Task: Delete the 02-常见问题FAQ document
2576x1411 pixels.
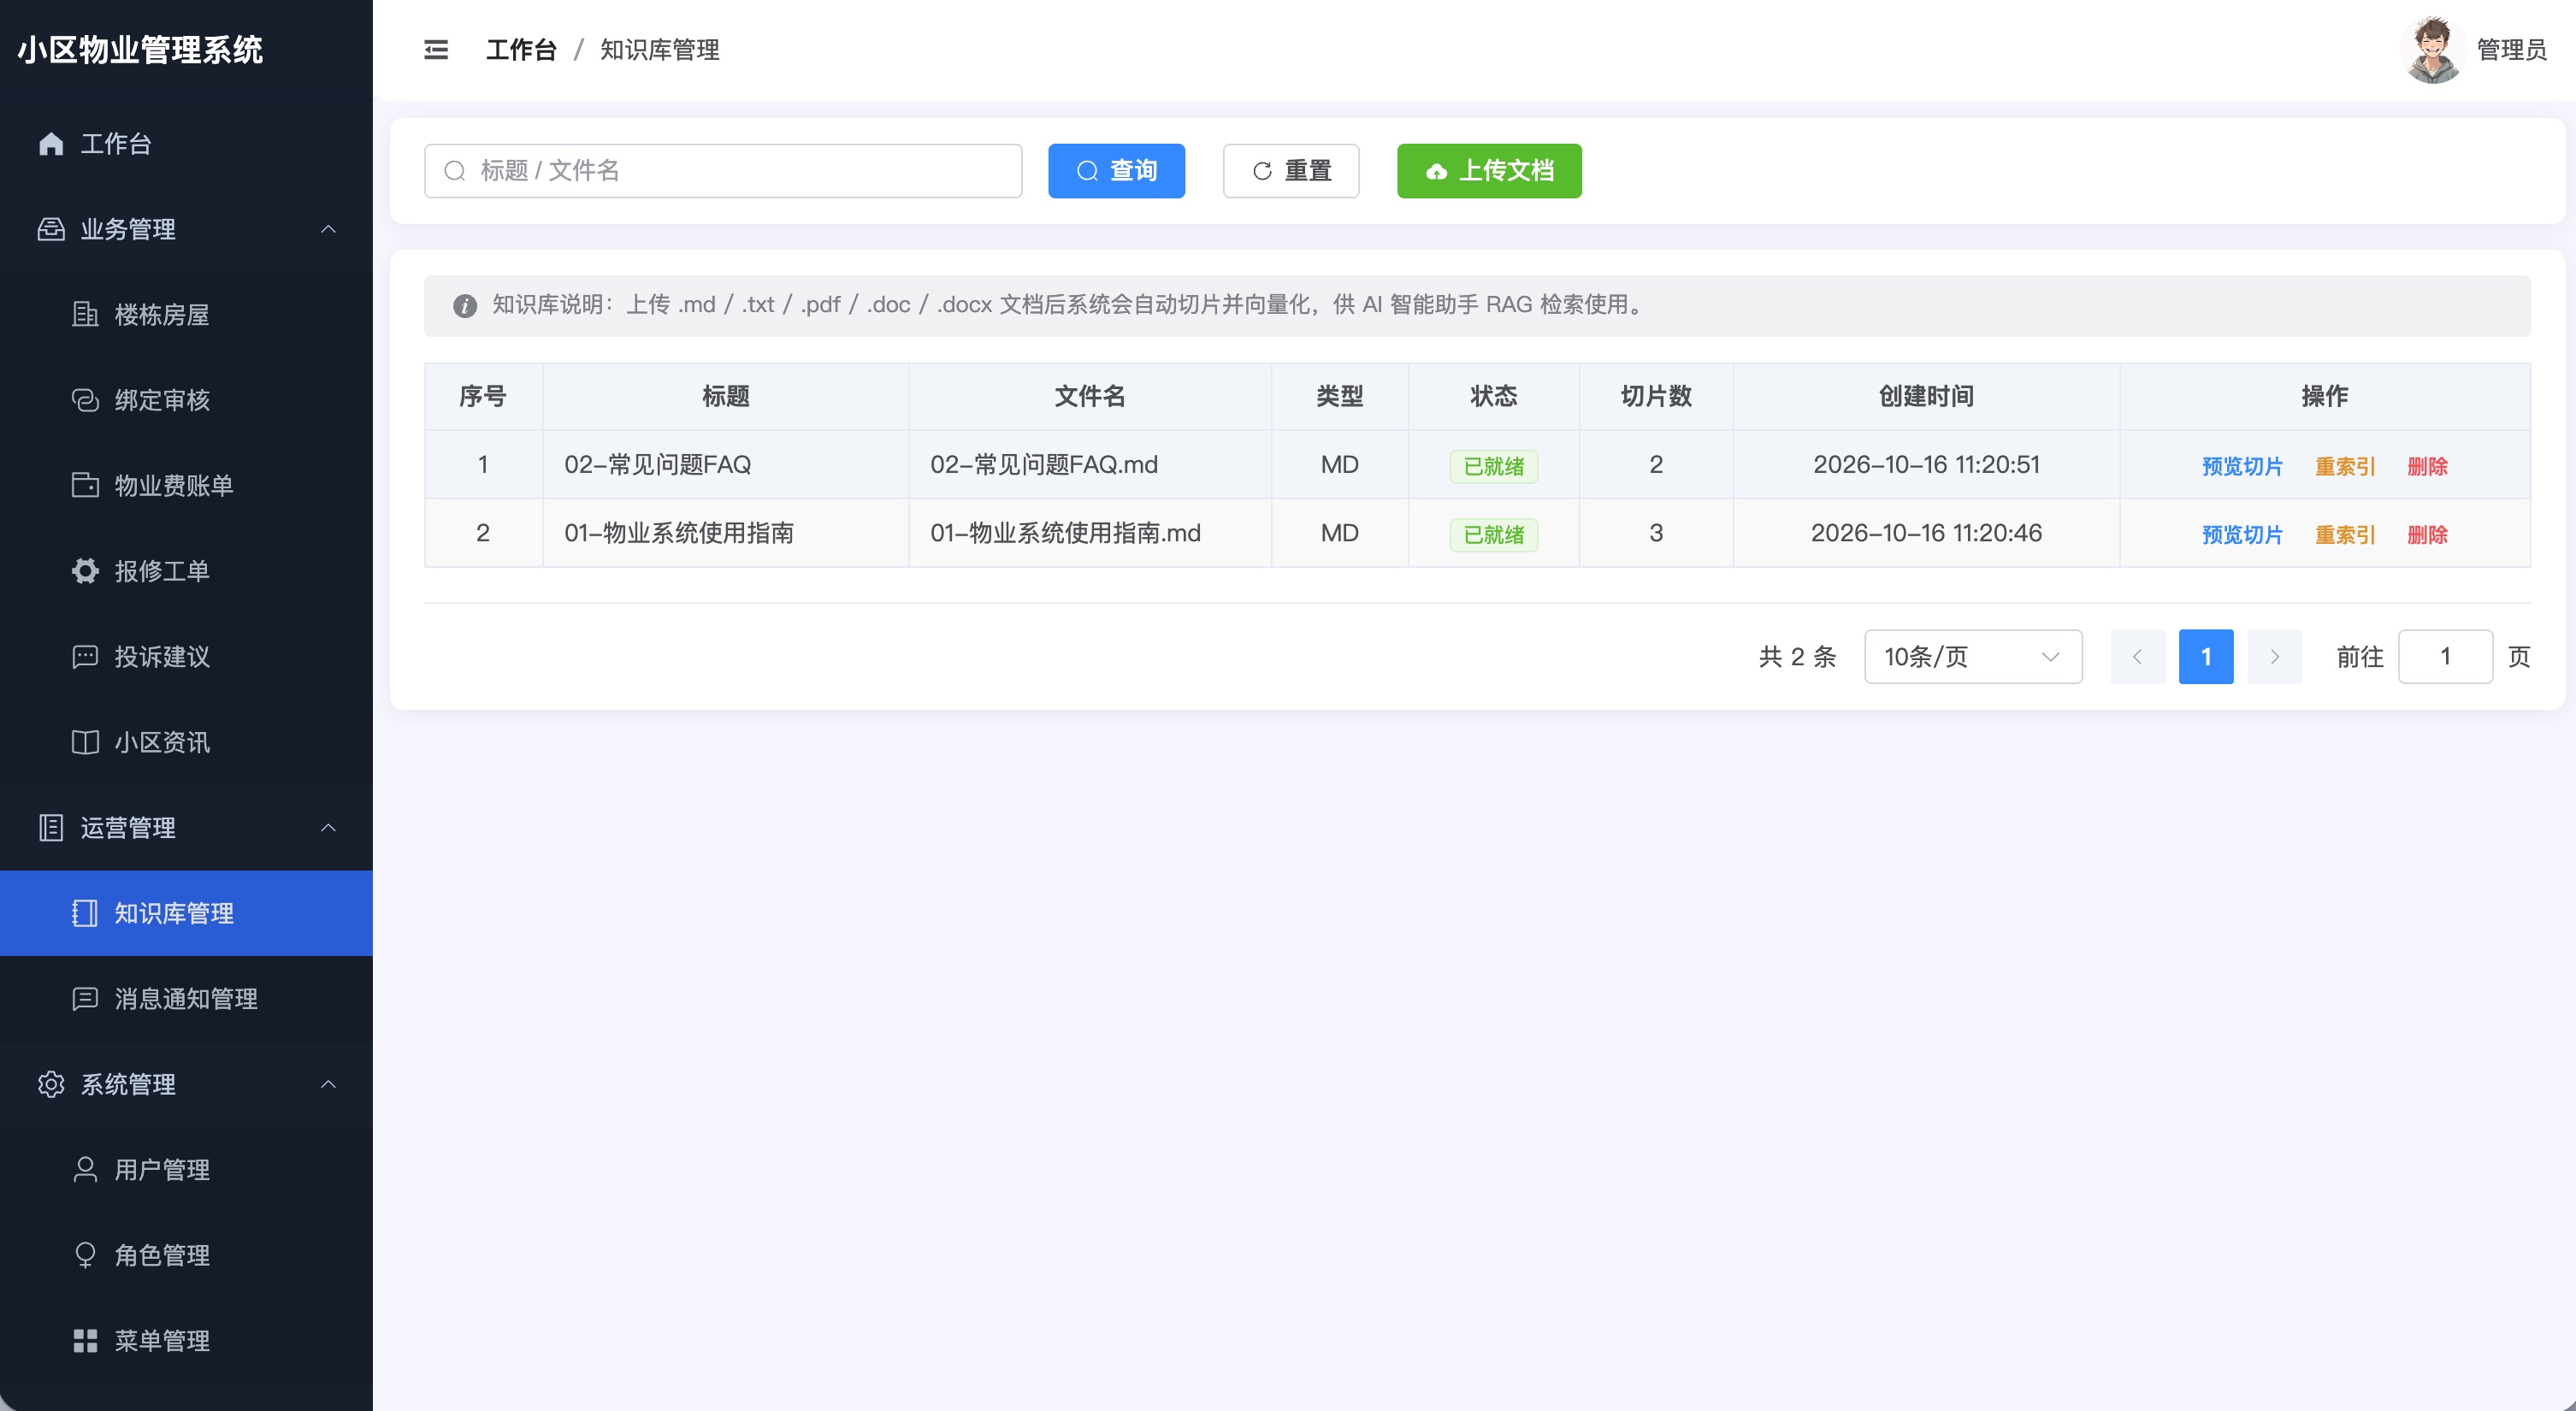Action: click(x=2427, y=466)
